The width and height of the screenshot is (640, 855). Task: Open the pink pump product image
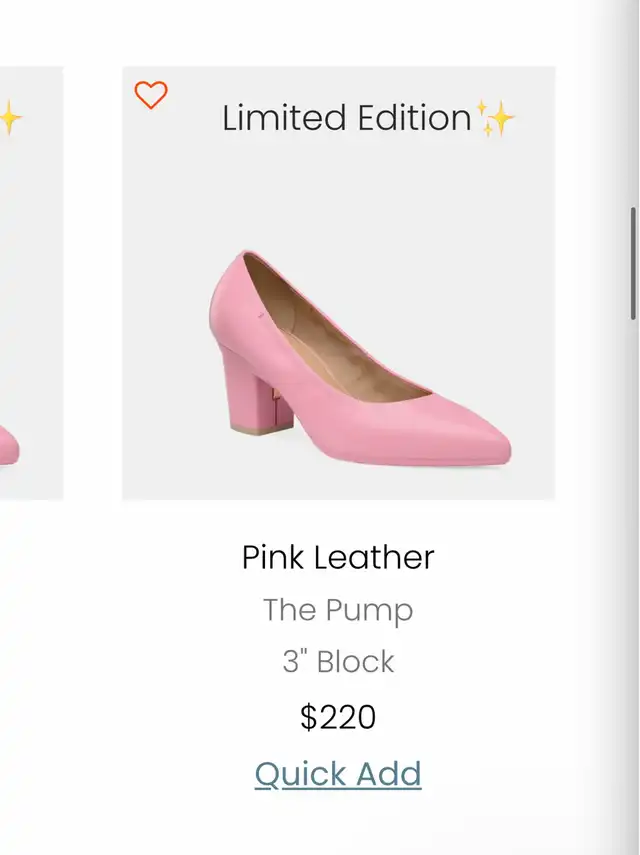coord(339,283)
